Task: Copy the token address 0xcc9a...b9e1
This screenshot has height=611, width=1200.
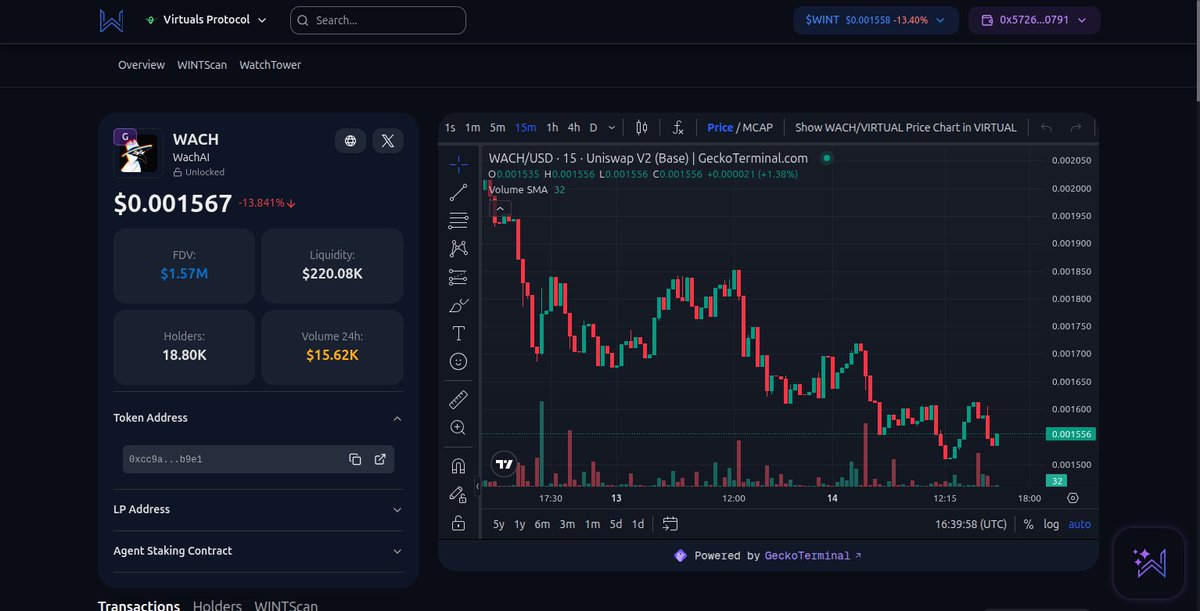Action: (355, 459)
